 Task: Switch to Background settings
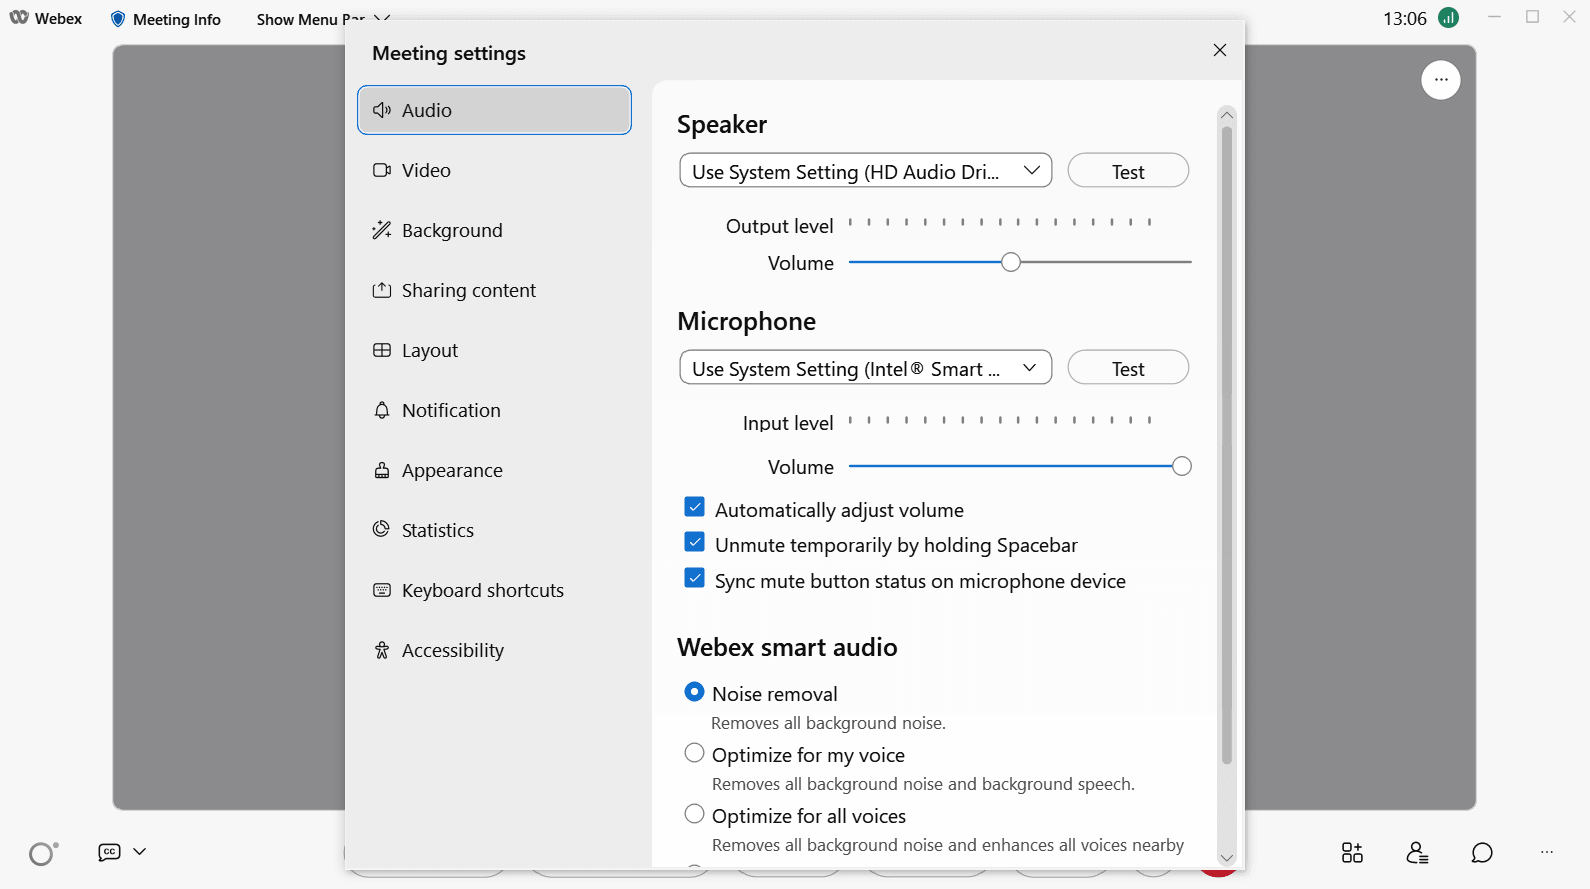point(494,230)
